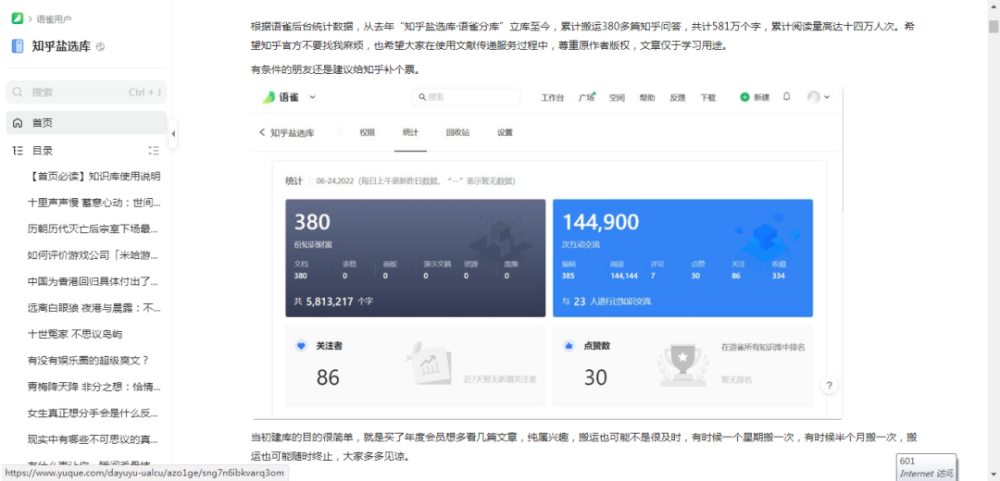Open the user avatar dropdown
1000x481 pixels.
818,97
